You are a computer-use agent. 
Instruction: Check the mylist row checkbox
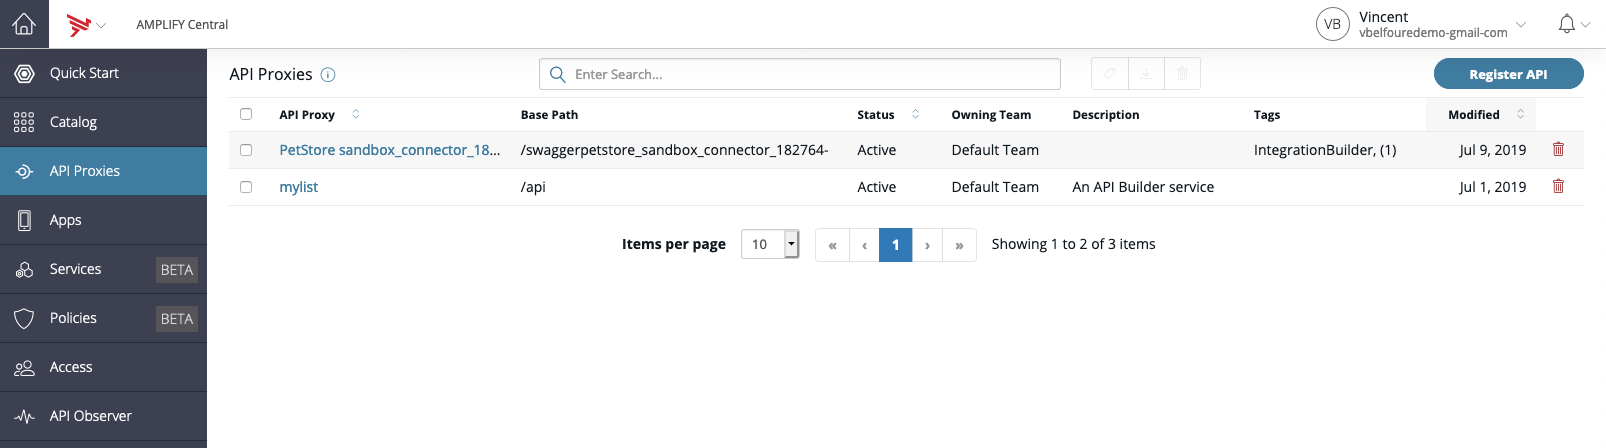246,187
